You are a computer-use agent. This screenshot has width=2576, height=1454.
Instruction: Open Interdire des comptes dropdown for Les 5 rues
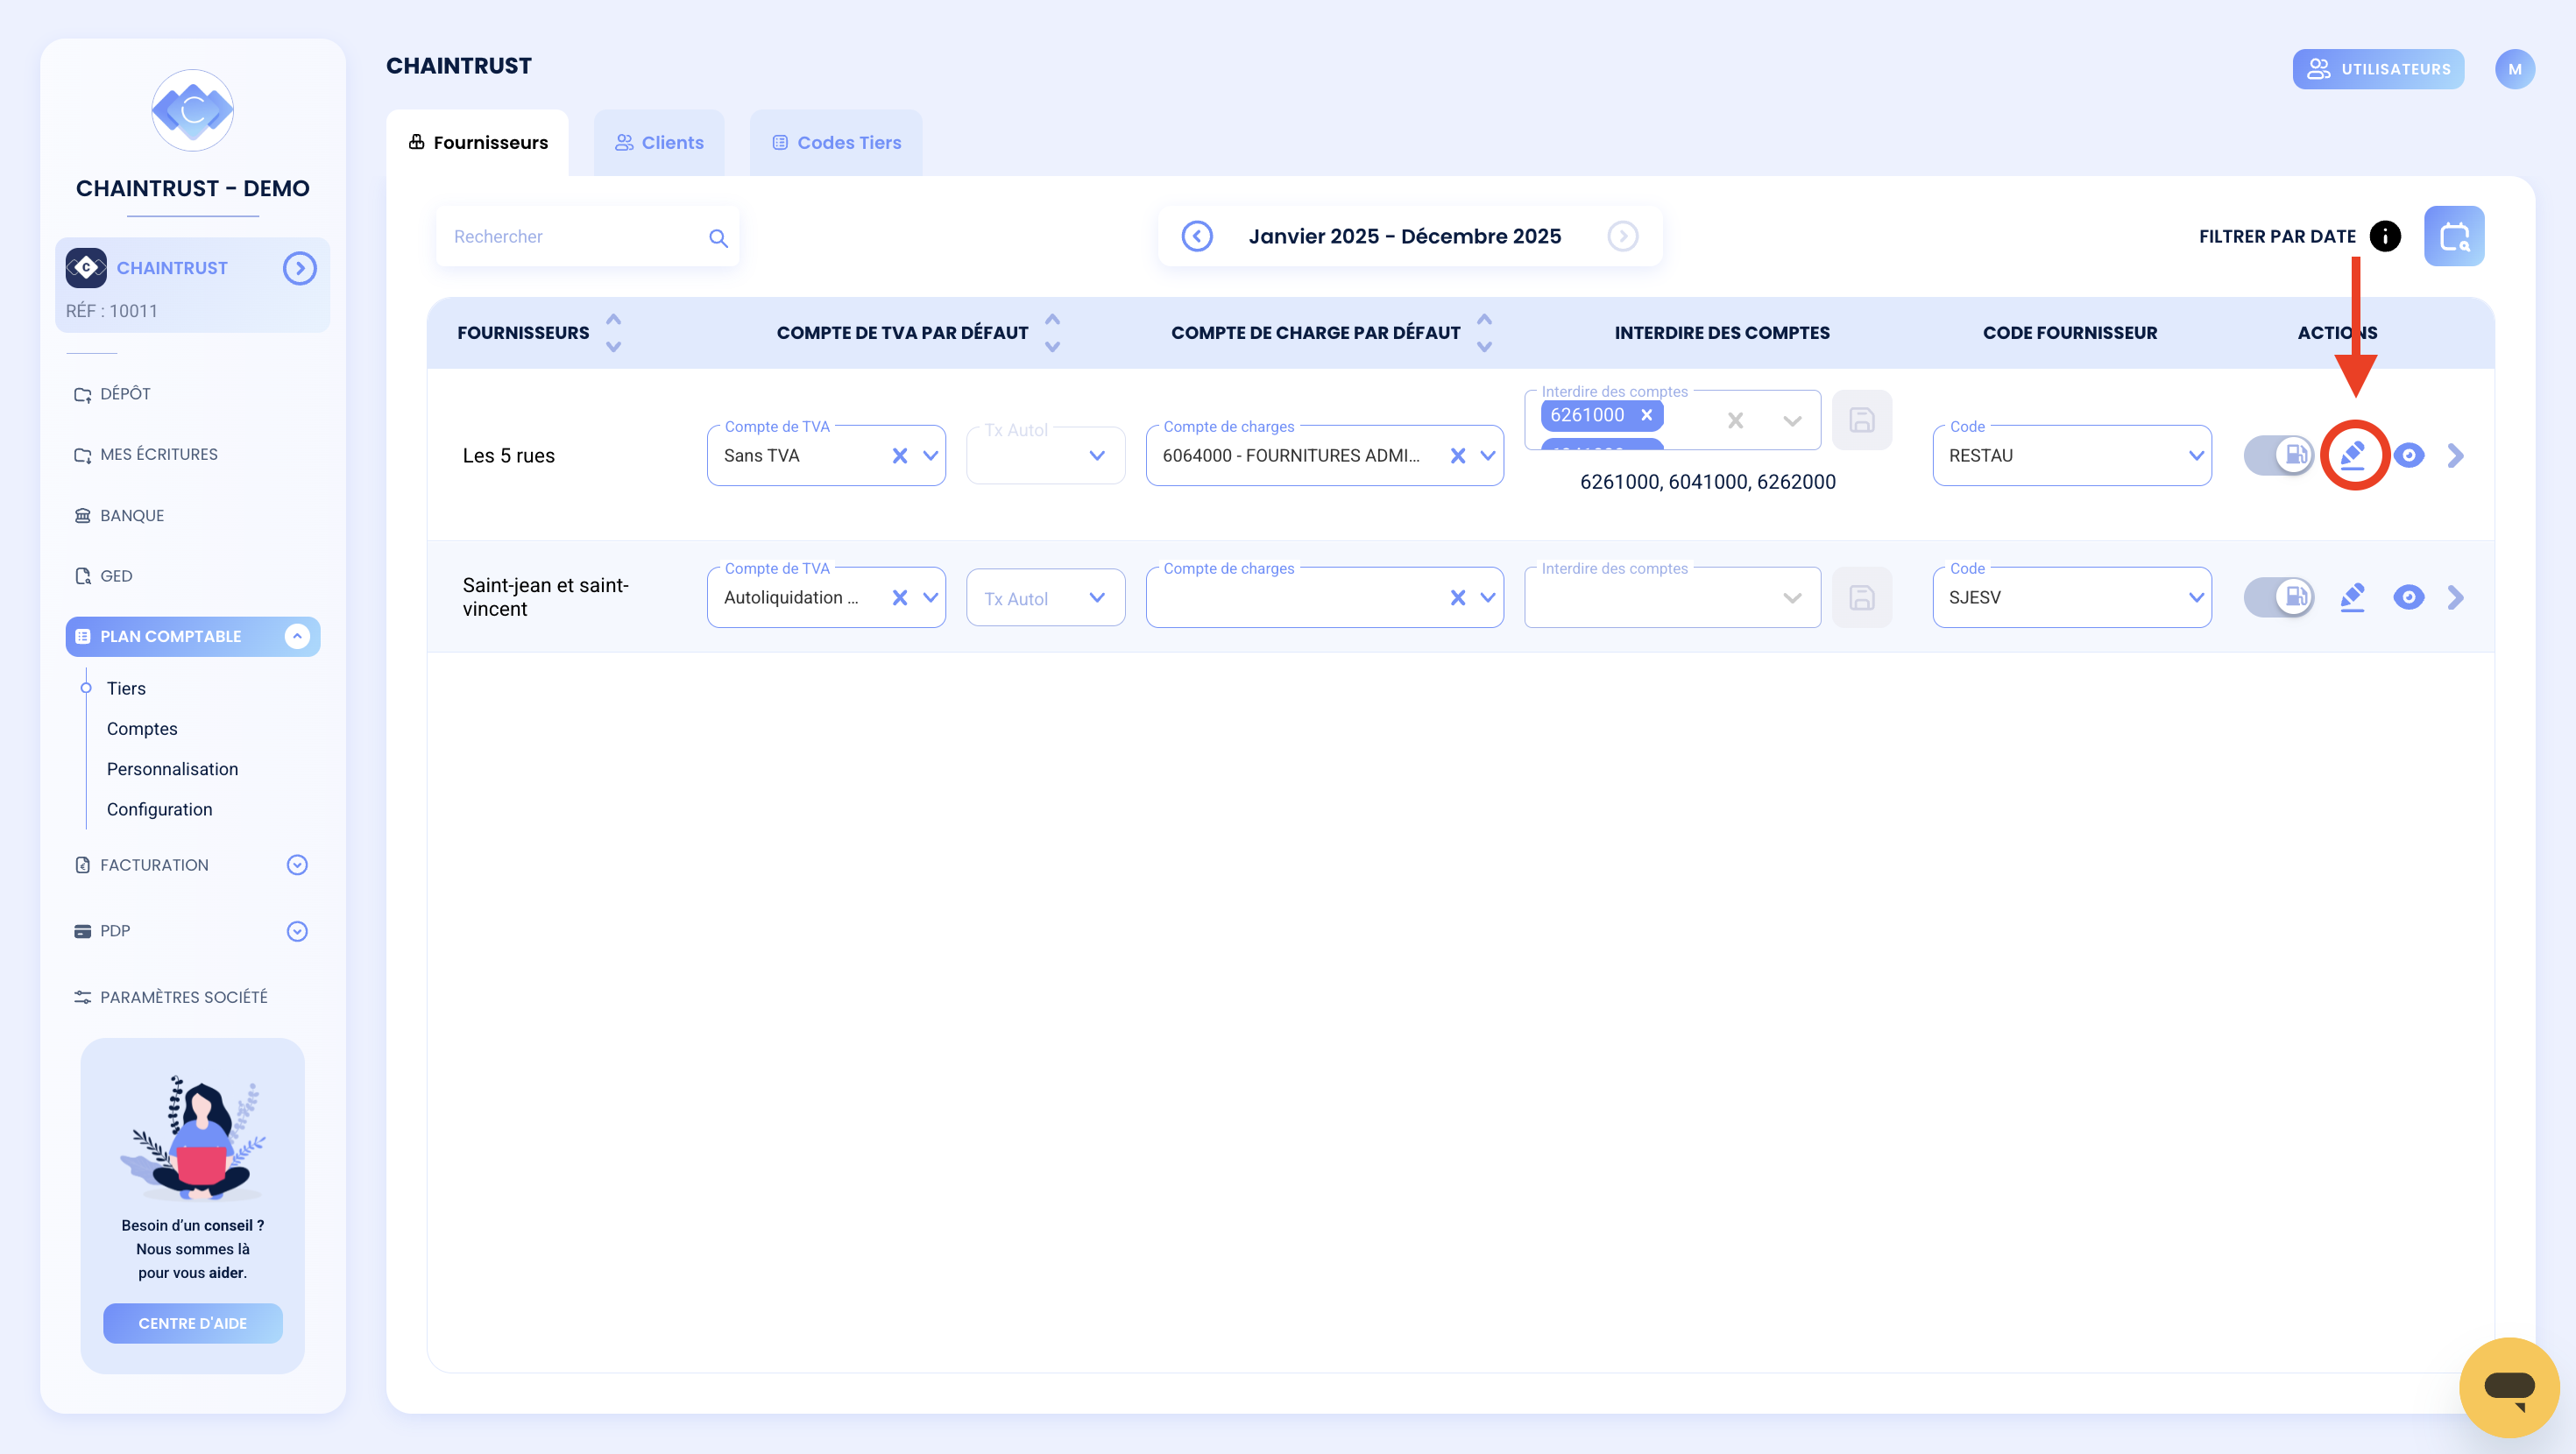[x=1791, y=421]
